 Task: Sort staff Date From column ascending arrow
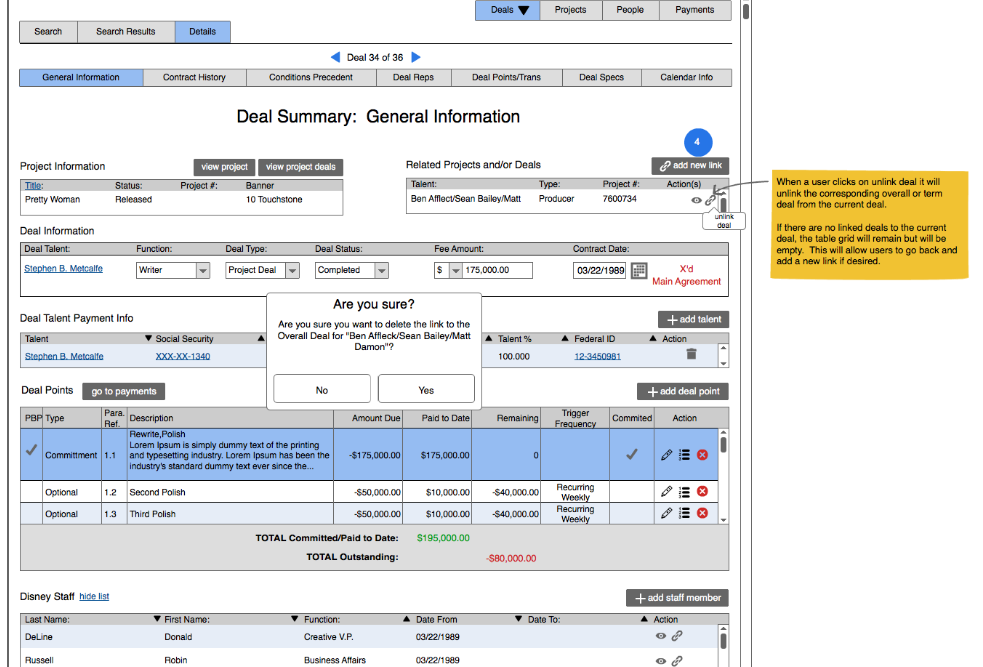(406, 619)
